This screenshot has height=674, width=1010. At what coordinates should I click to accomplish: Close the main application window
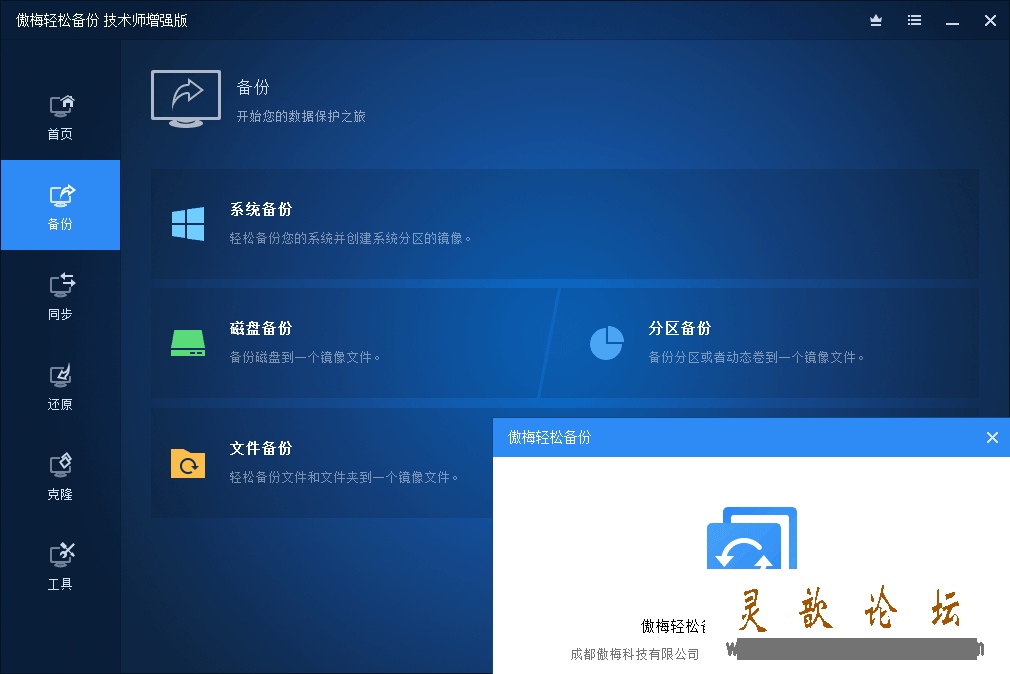[991, 21]
